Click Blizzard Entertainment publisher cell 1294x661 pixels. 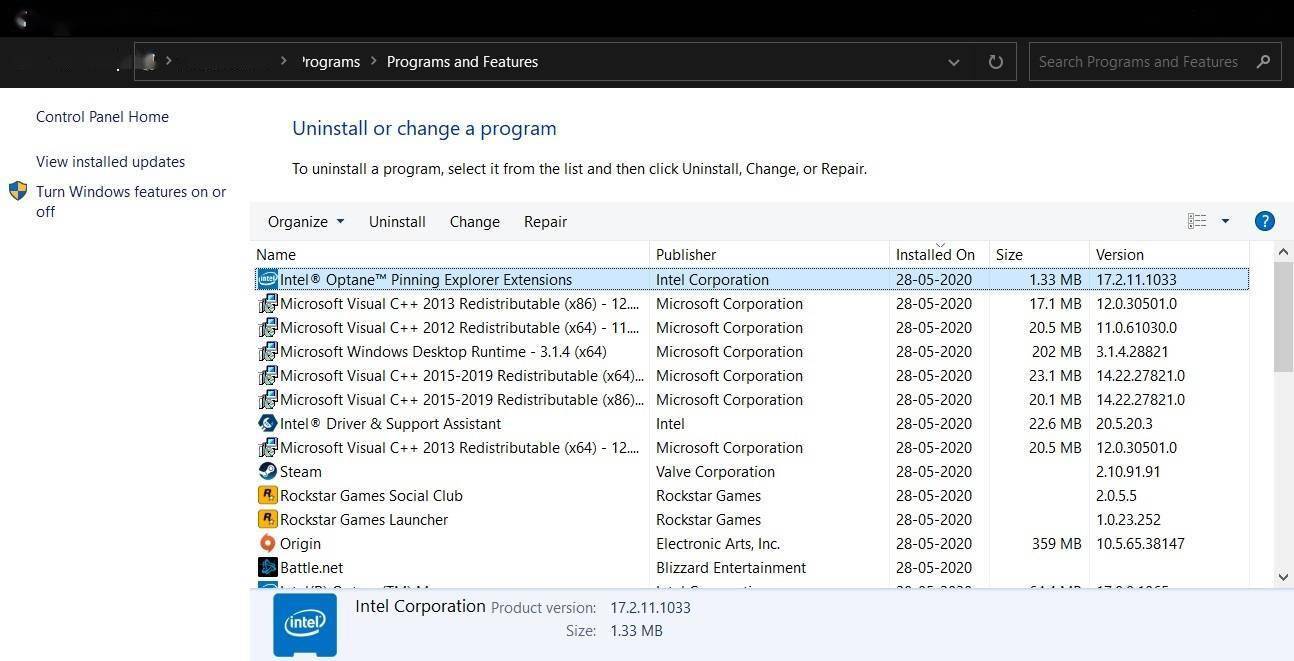731,568
